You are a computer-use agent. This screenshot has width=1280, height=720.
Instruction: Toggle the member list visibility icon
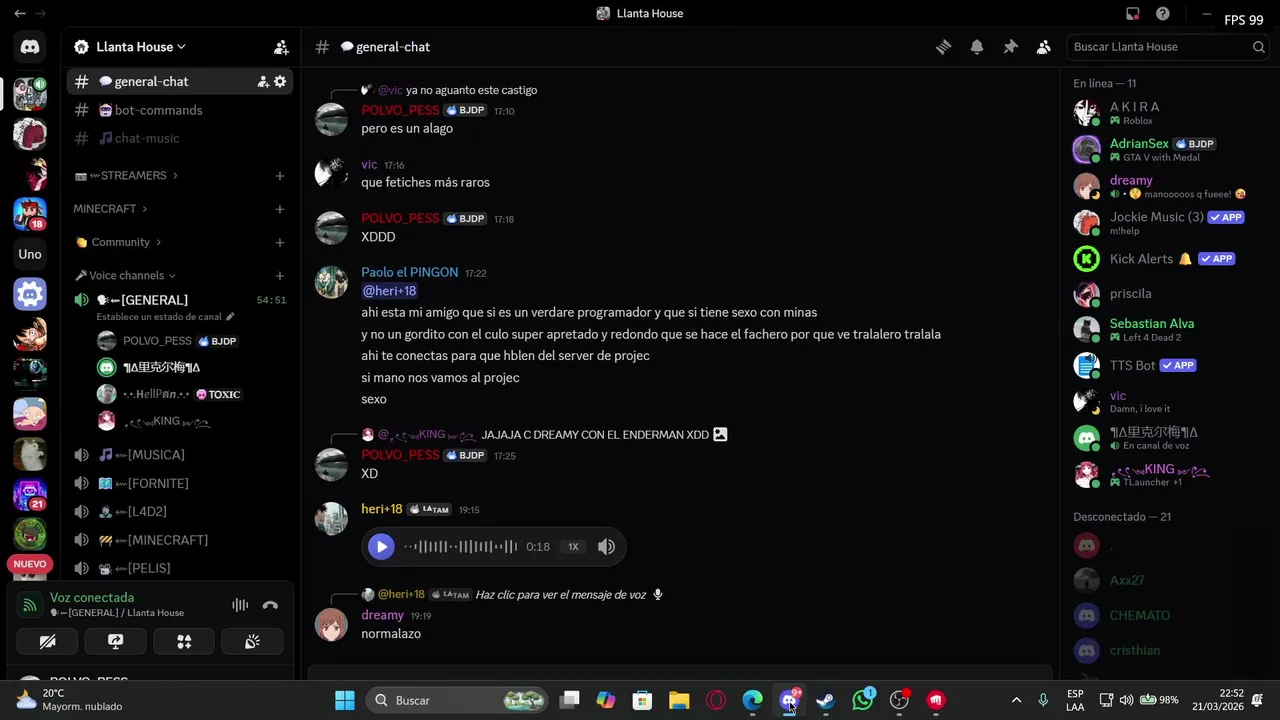click(x=1044, y=47)
